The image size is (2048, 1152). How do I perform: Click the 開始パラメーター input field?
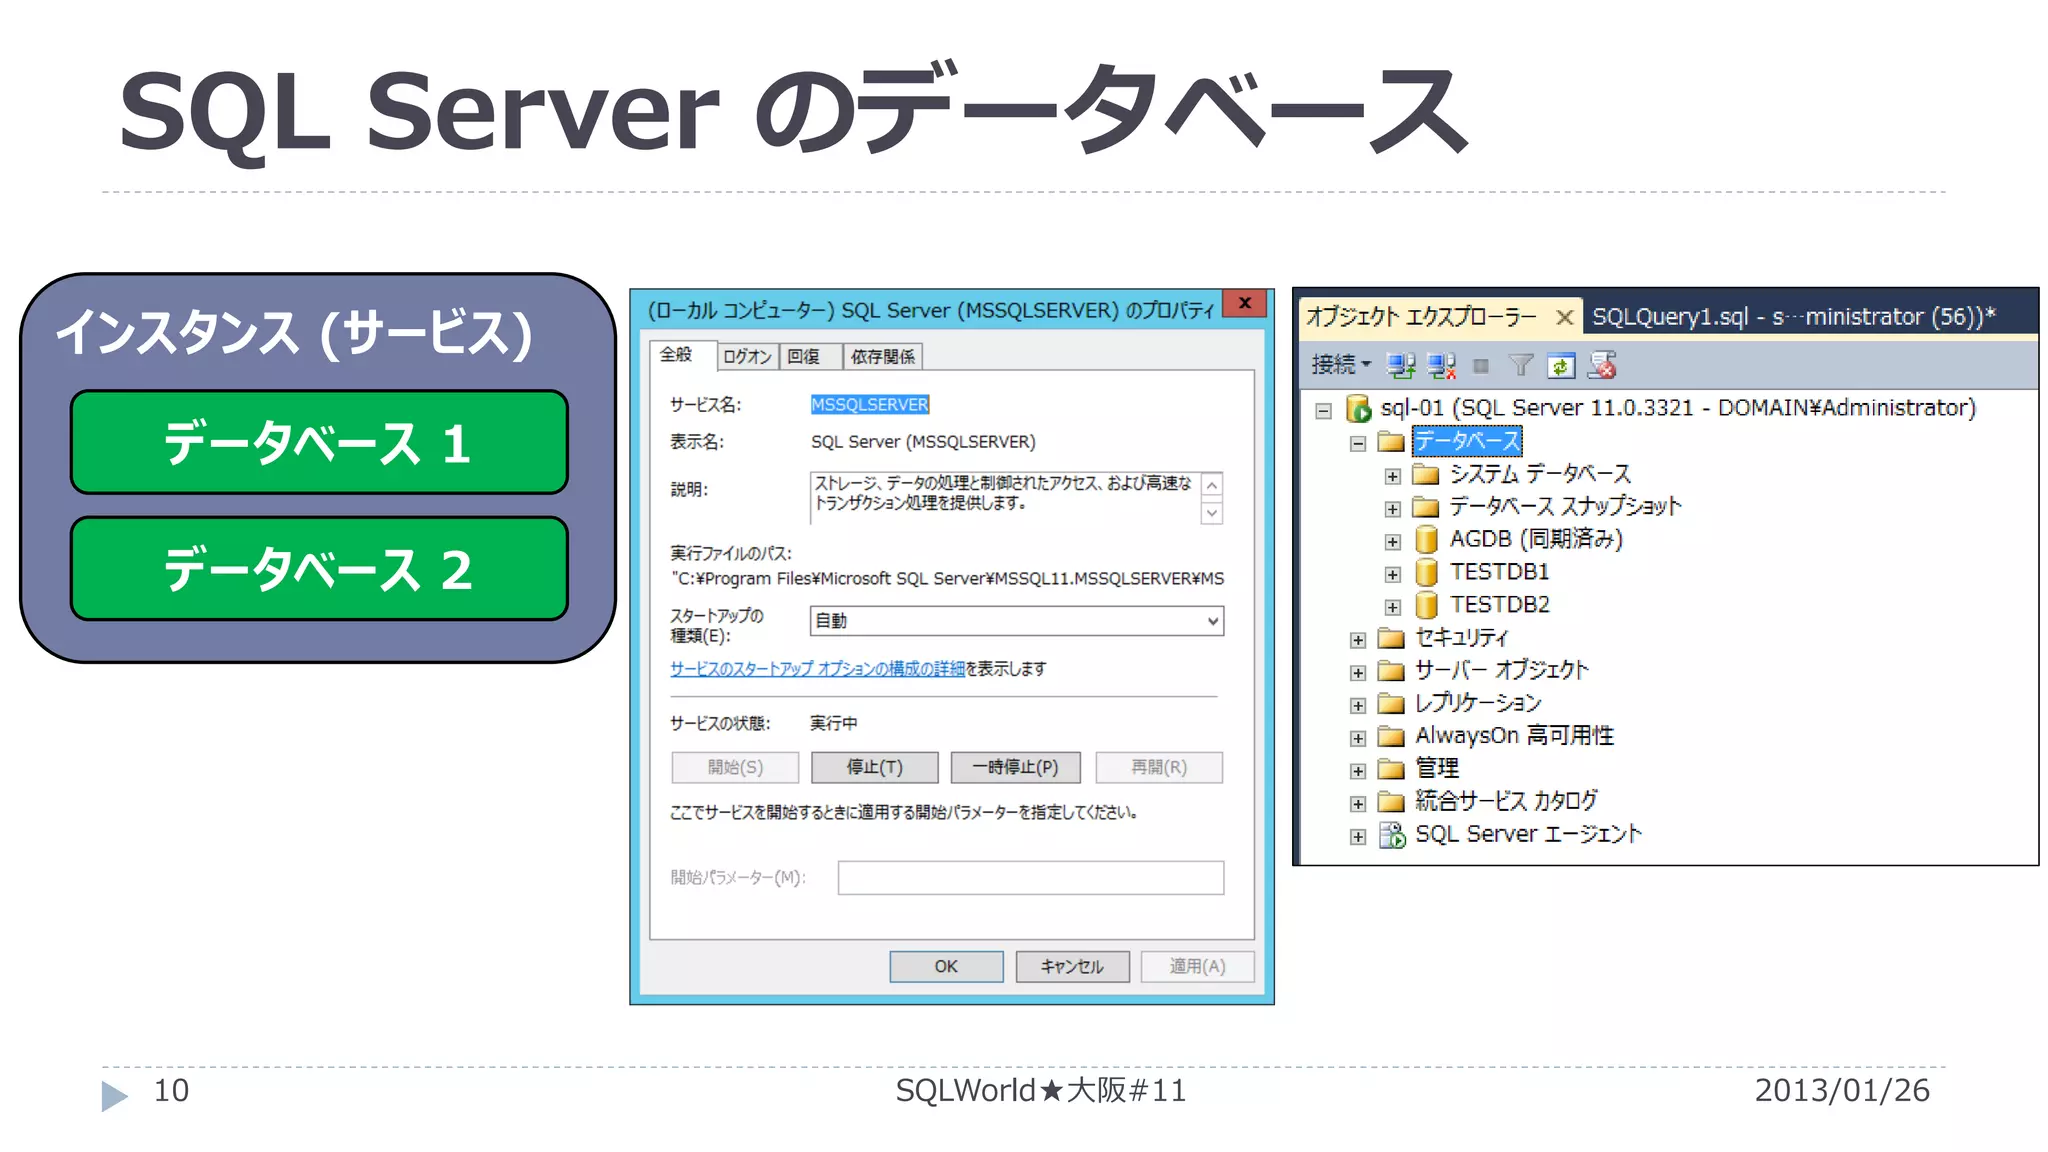[x=1031, y=877]
